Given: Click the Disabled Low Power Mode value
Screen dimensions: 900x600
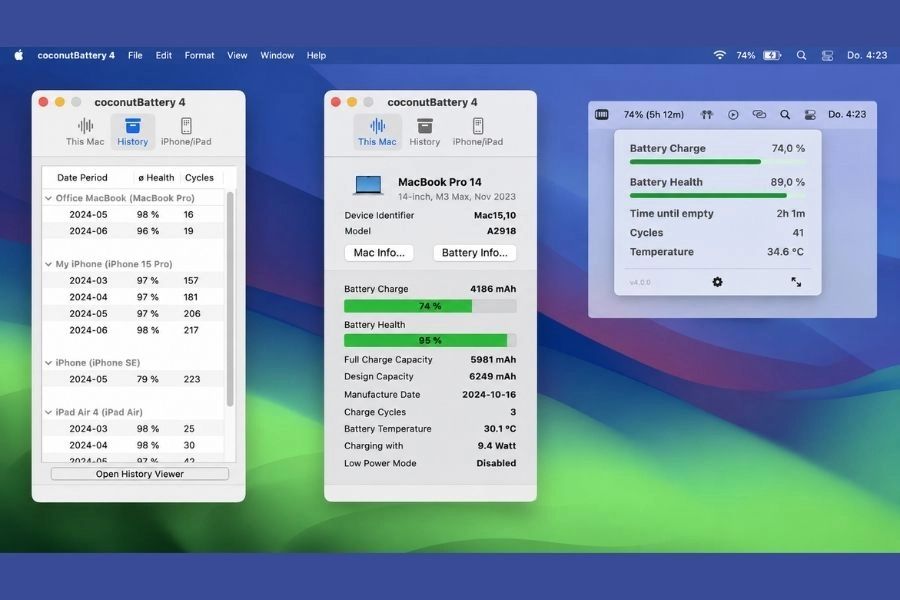Looking at the screenshot, I should (496, 463).
